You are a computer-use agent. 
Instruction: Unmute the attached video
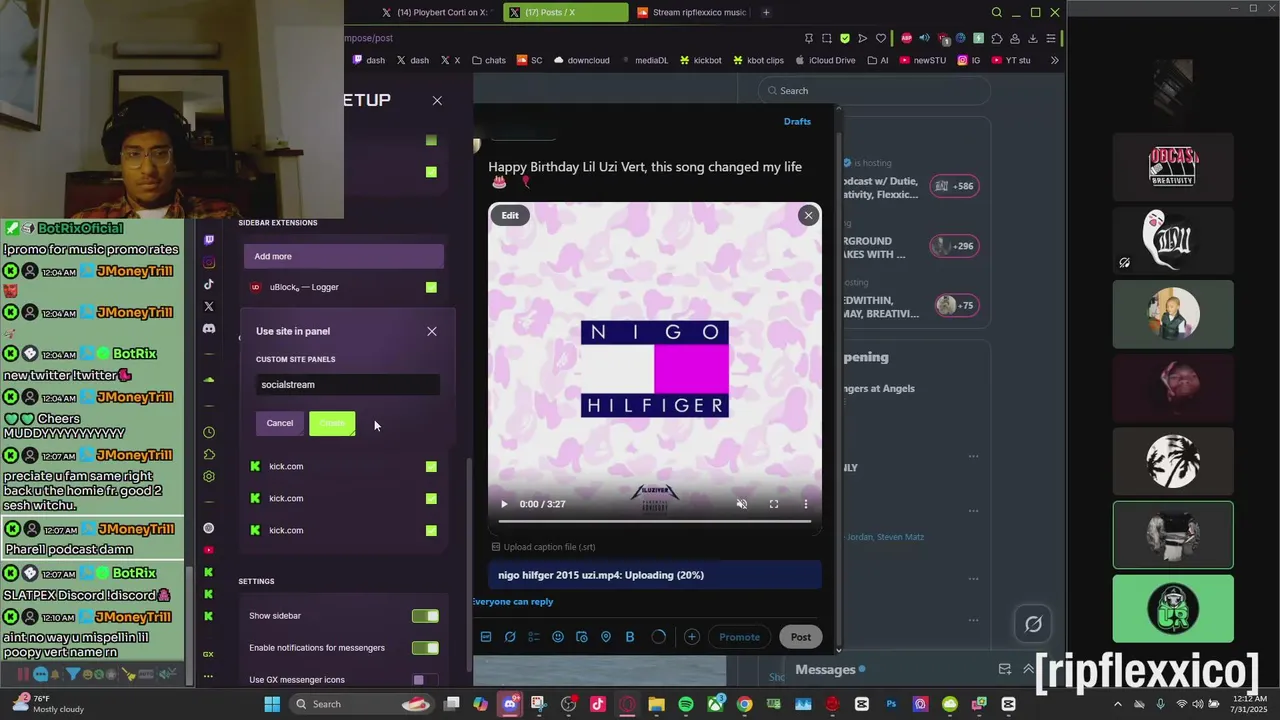[x=741, y=504]
